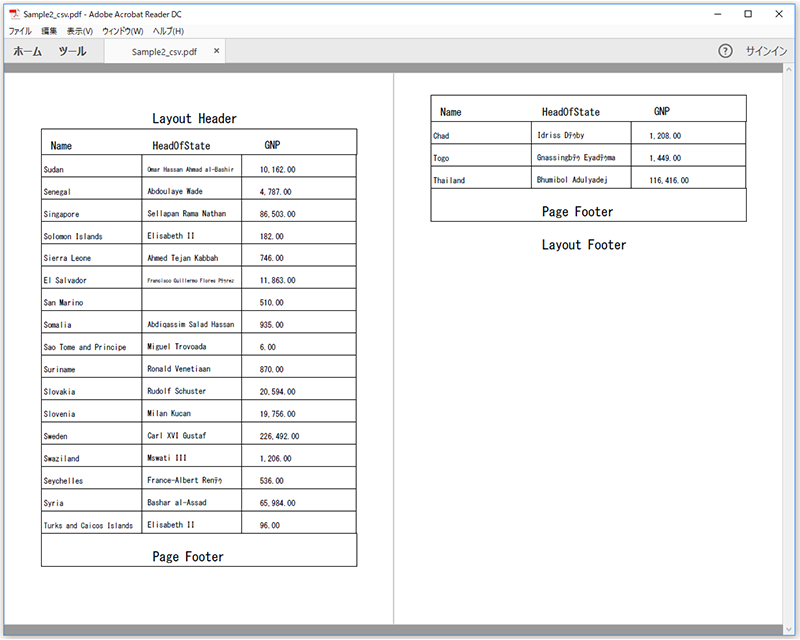800x640 pixels.
Task: Click the scroll down arrow at bottom right
Action: click(x=793, y=630)
